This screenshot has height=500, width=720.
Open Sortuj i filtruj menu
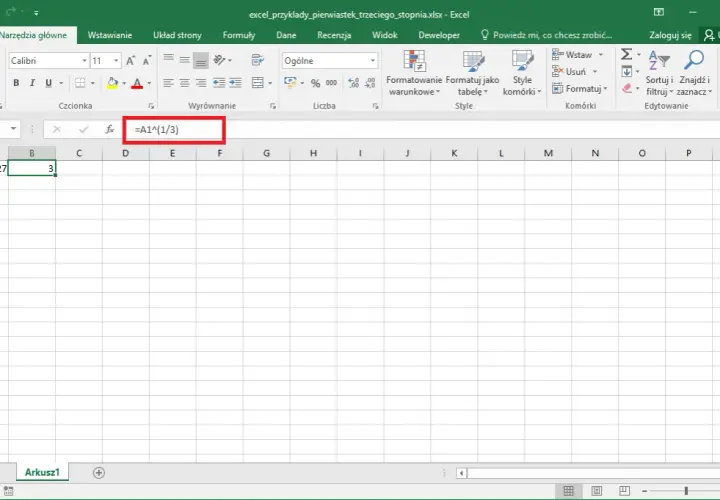(659, 73)
